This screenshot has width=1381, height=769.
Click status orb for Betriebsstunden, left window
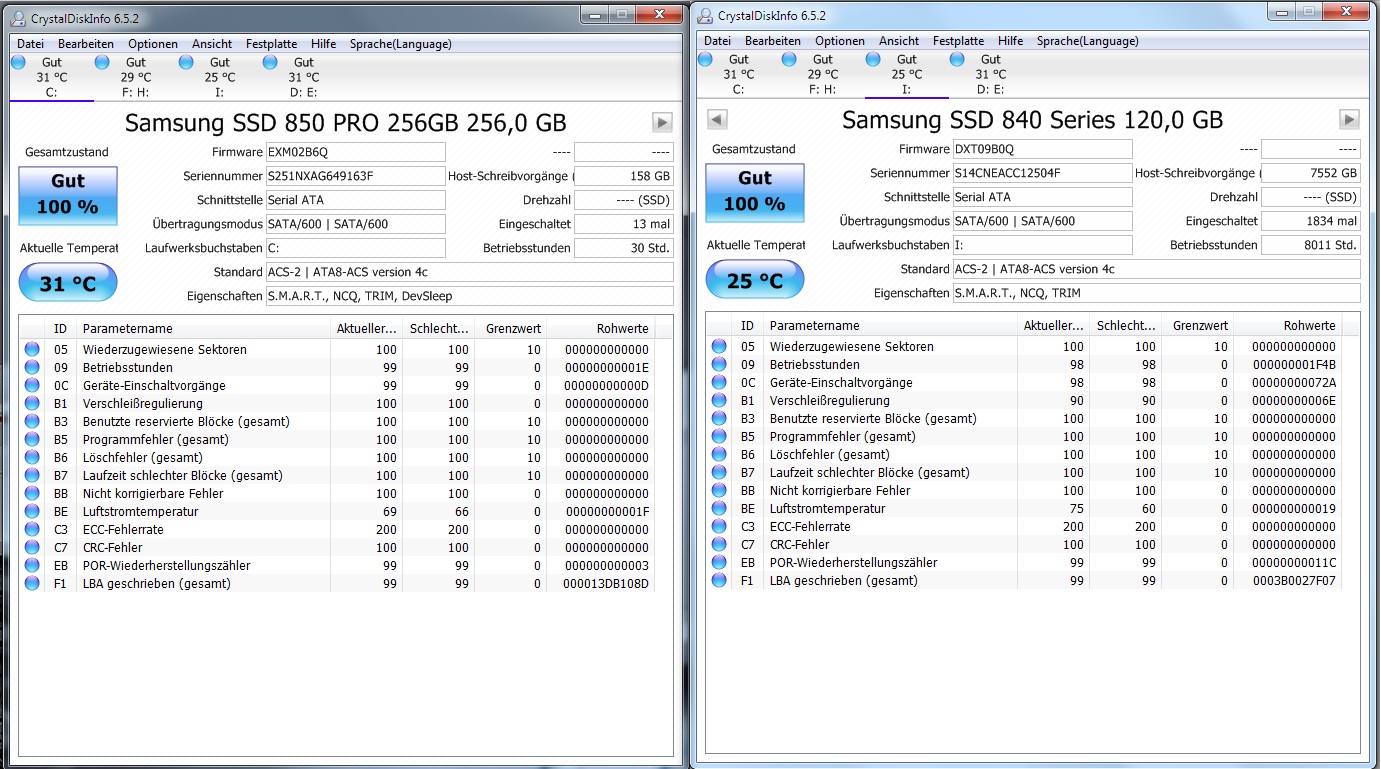click(32, 368)
